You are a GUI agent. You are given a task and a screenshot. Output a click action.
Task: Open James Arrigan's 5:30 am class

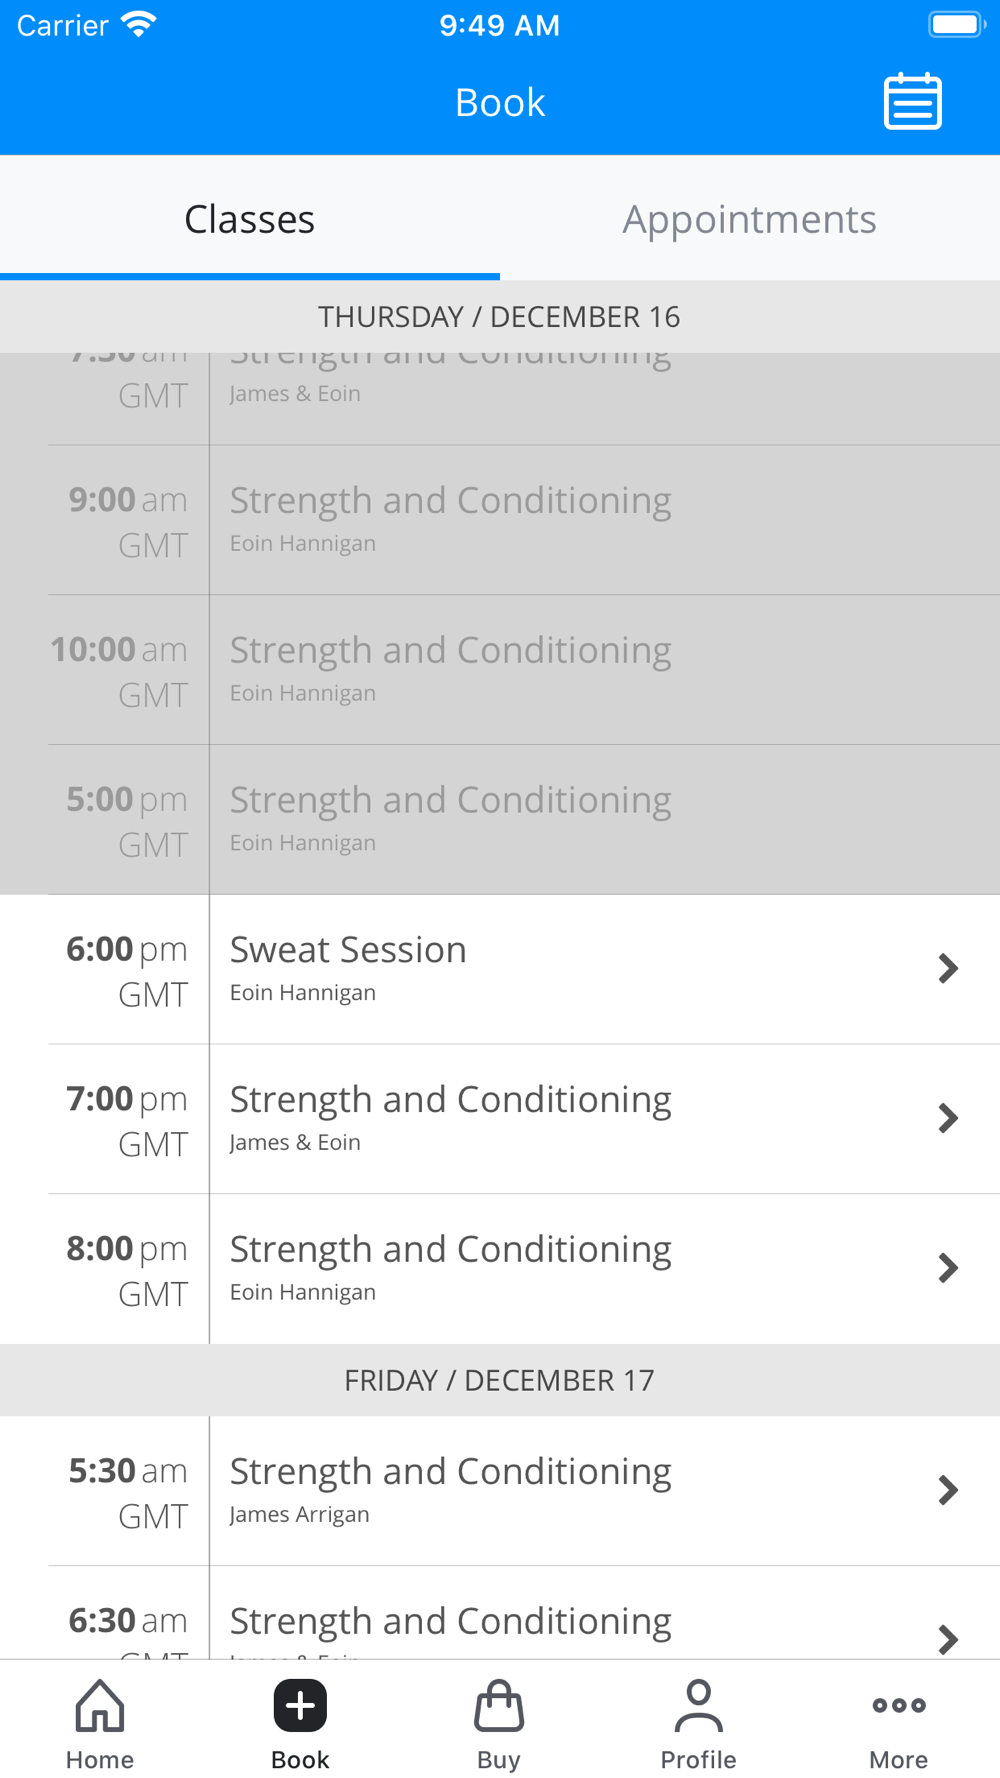pyautogui.click(x=500, y=1491)
